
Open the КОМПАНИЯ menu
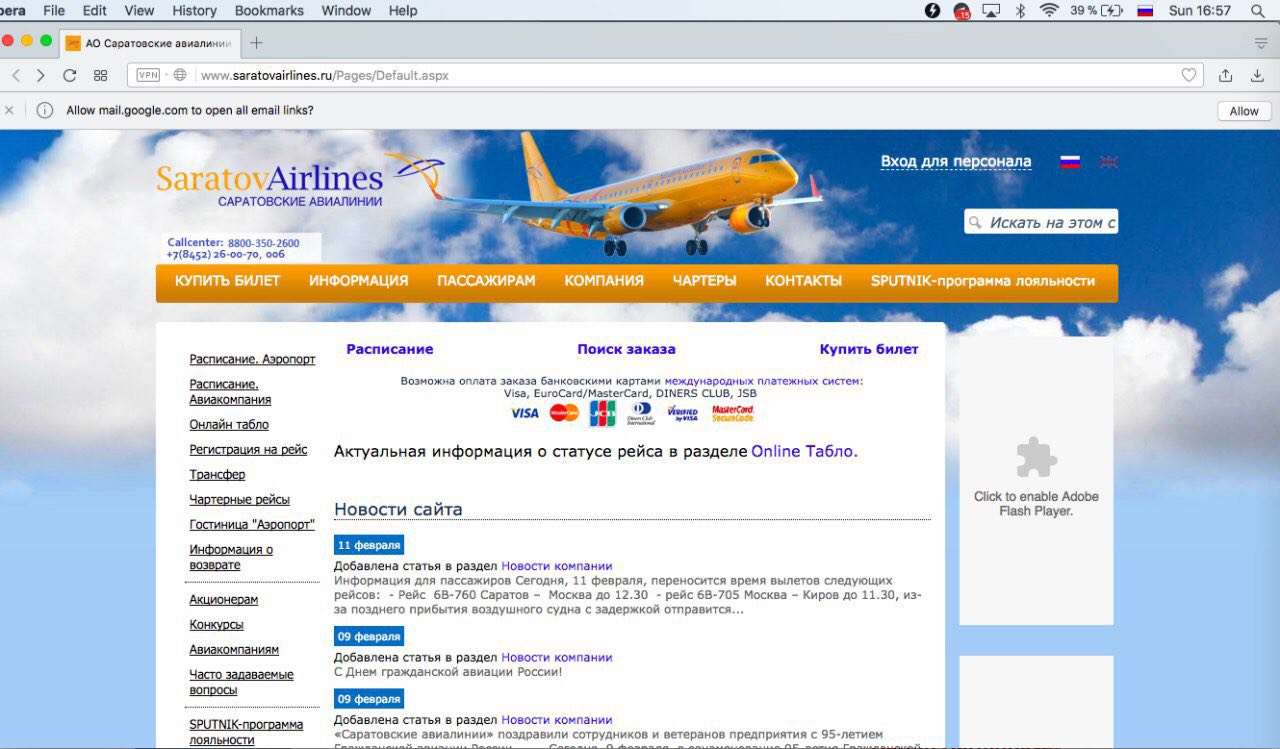(x=604, y=281)
